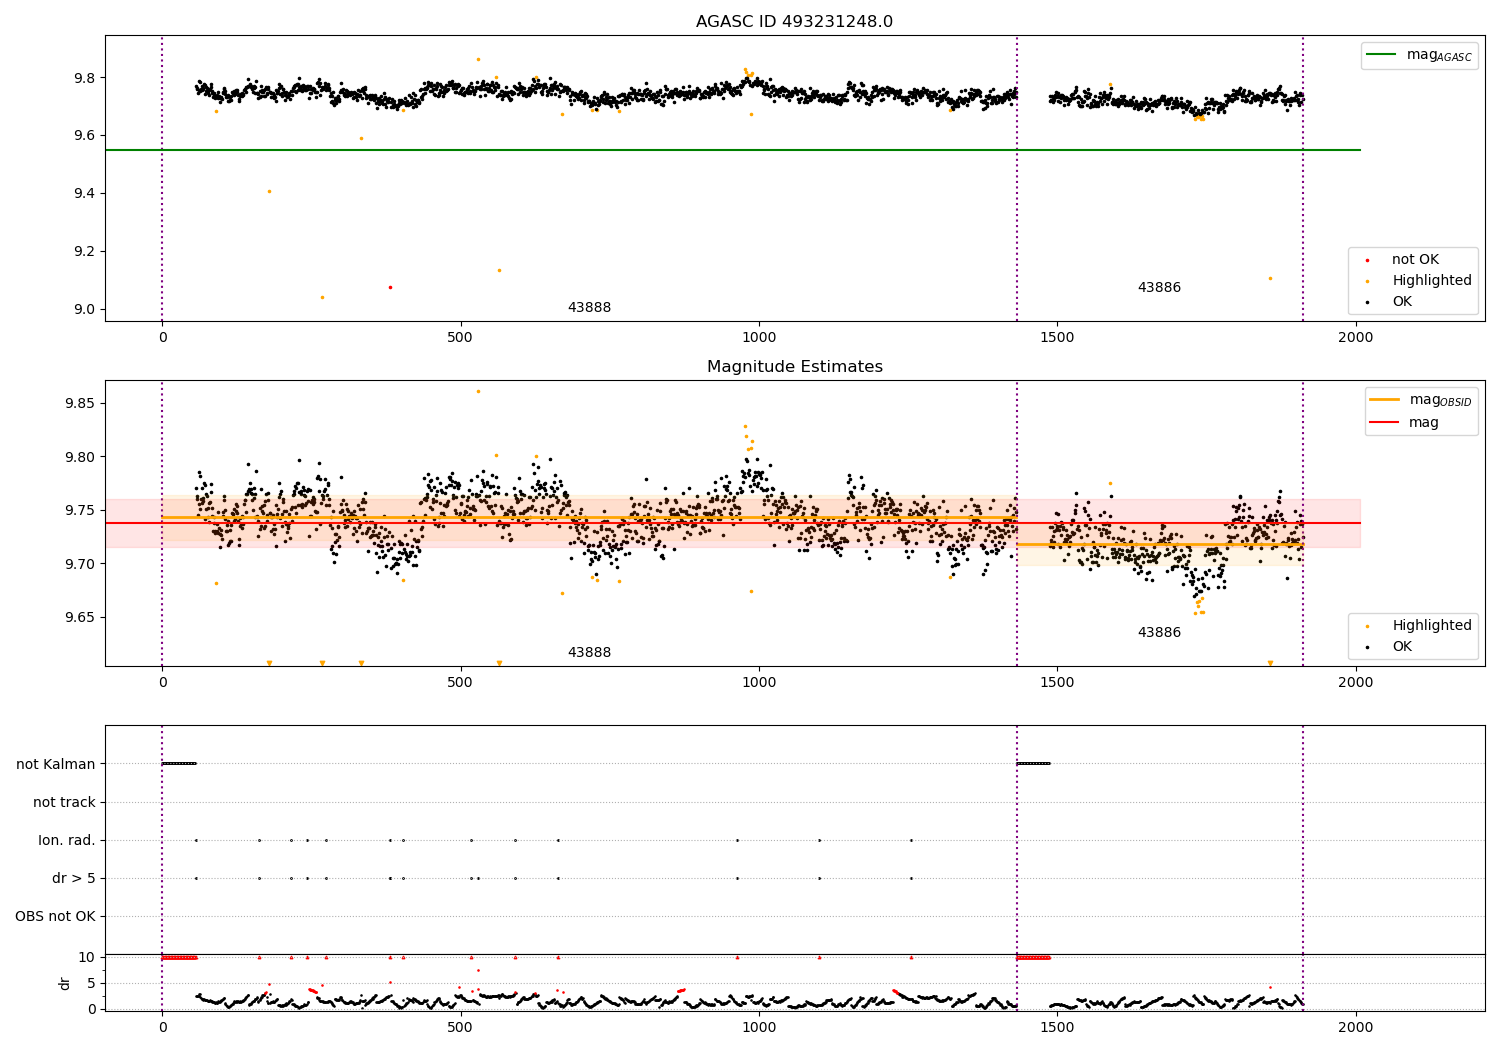This screenshot has width=1500, height=1050.
Task: Click the 1000 x-tick under Magnitude Estimates panel
Action: pyautogui.click(x=759, y=682)
